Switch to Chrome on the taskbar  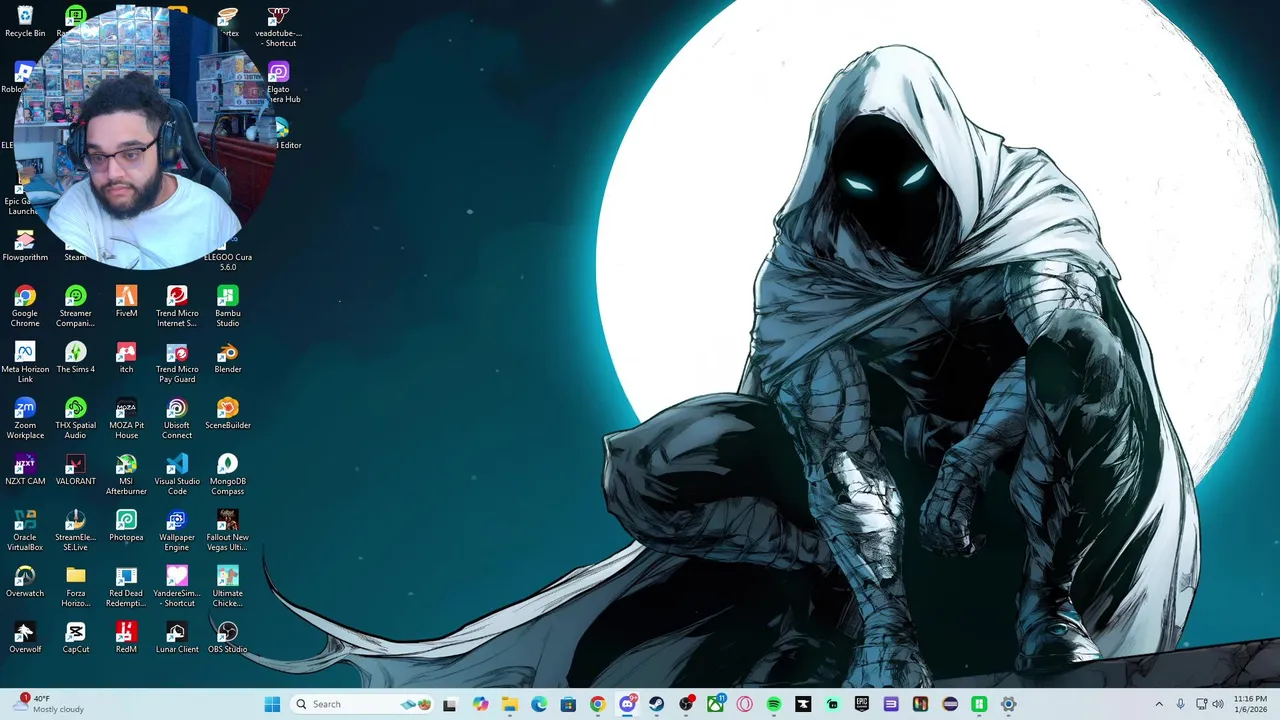click(598, 704)
